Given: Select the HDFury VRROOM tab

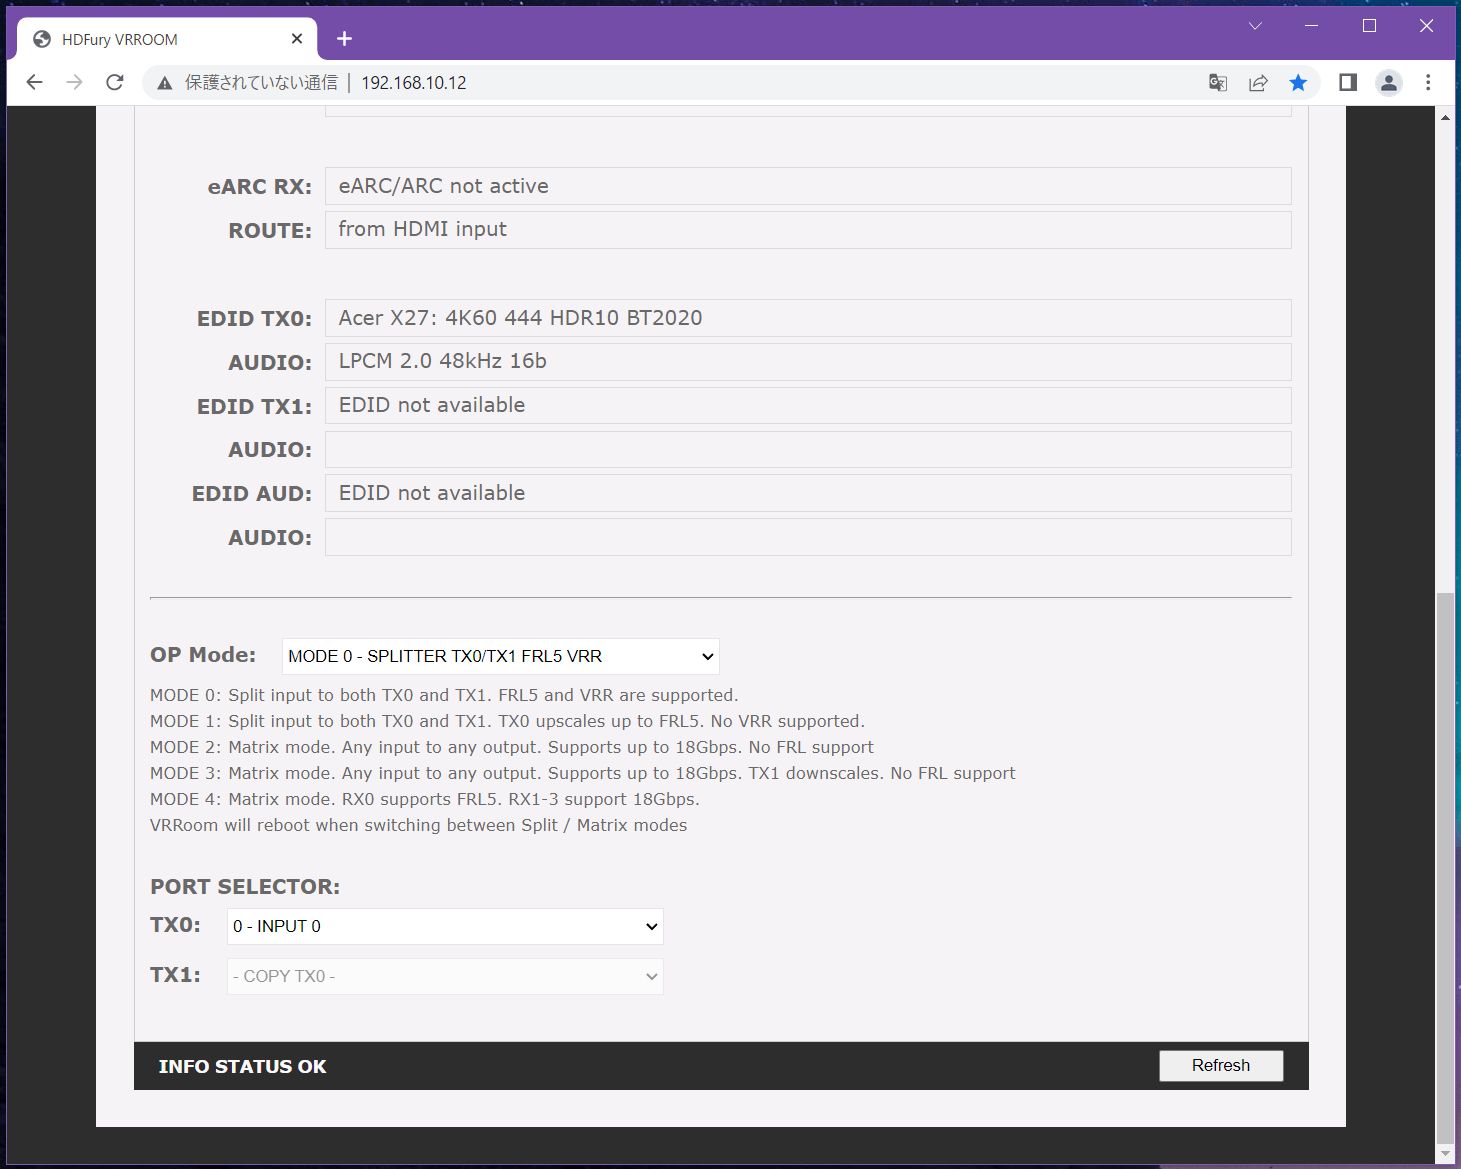Looking at the screenshot, I should coord(167,39).
